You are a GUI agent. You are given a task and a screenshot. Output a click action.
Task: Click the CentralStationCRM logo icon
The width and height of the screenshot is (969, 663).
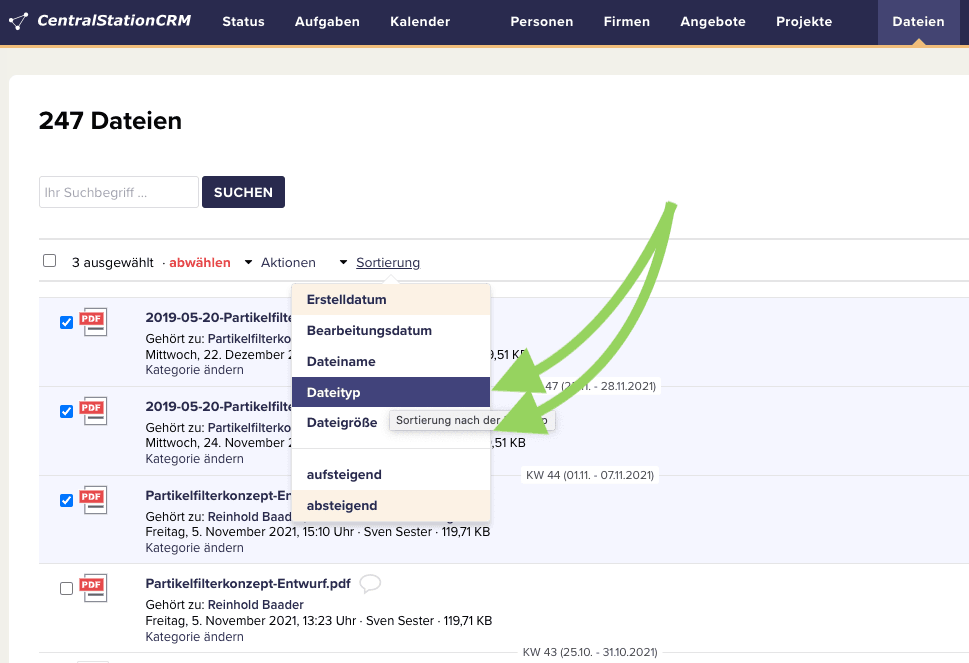(18, 21)
